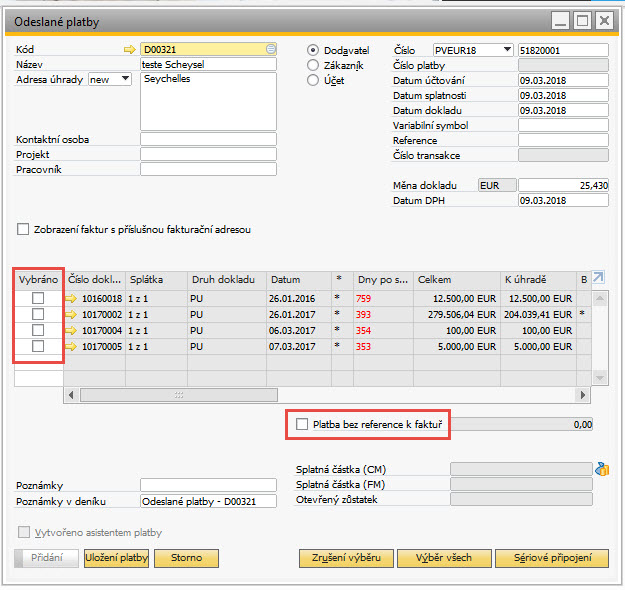Click the address box containing Seychelles
The height and width of the screenshot is (590, 625).
pos(208,101)
